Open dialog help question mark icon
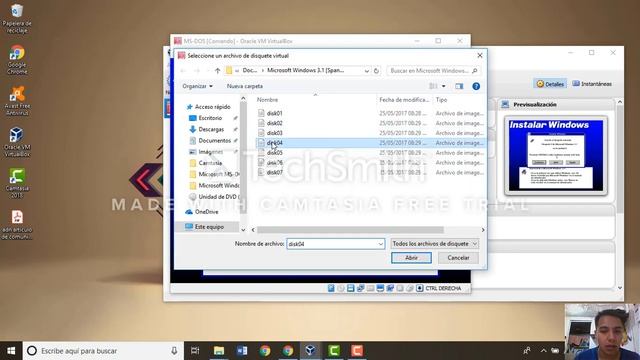The width and height of the screenshot is (640, 360). click(x=476, y=86)
